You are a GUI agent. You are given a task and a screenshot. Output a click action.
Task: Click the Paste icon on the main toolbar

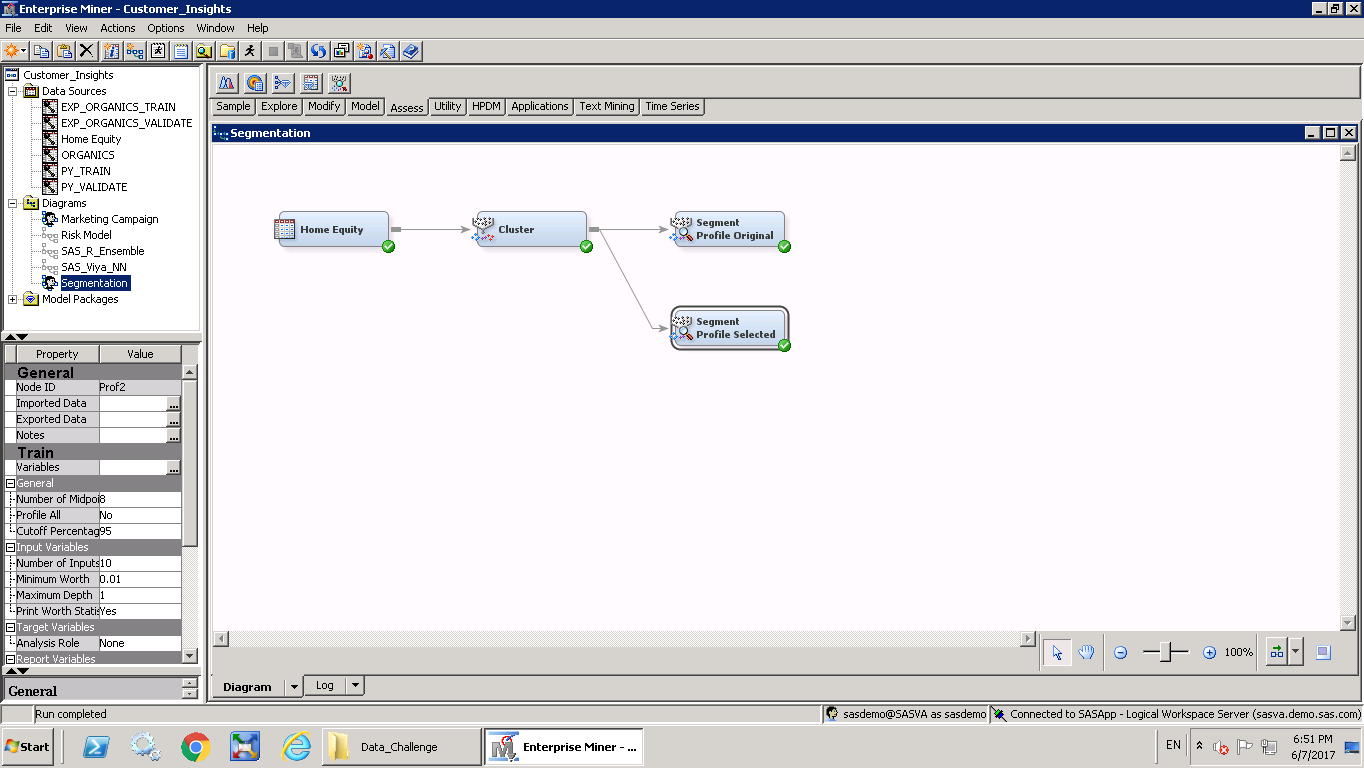[63, 51]
